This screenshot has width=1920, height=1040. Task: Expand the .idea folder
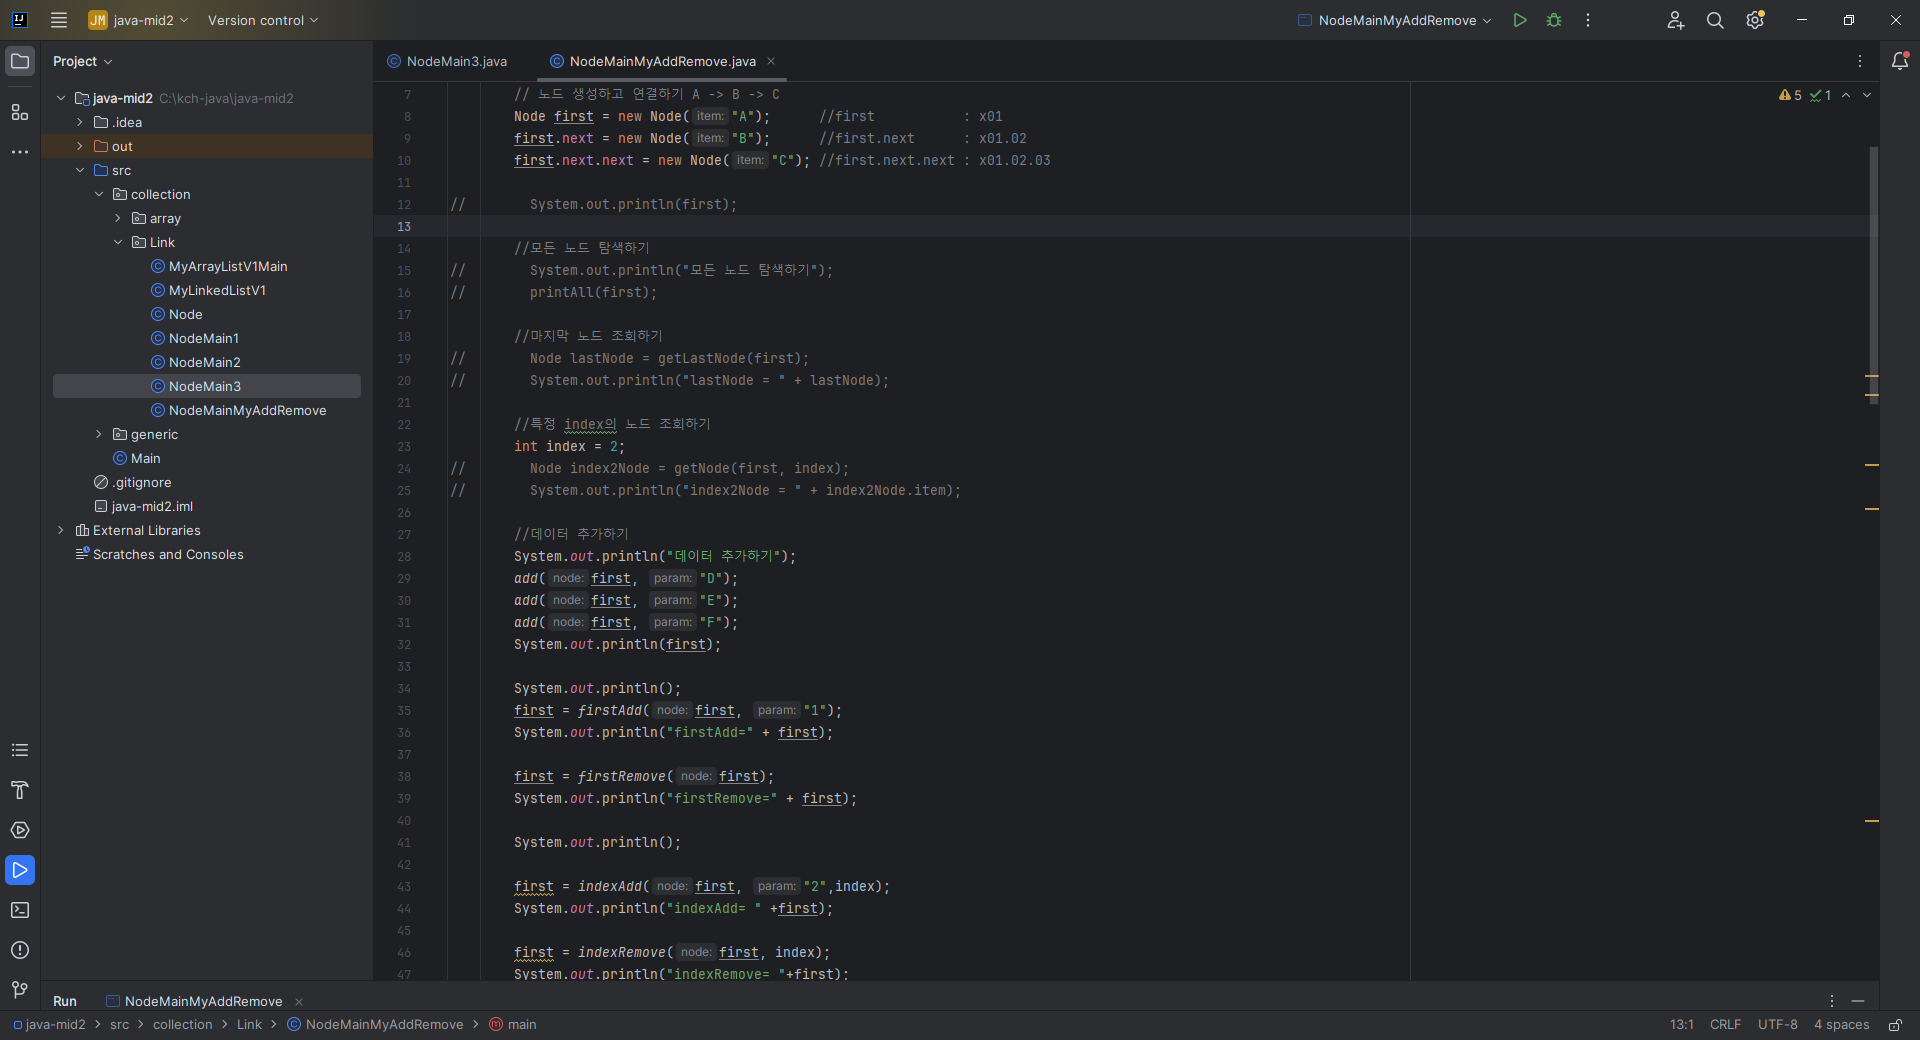(x=80, y=122)
